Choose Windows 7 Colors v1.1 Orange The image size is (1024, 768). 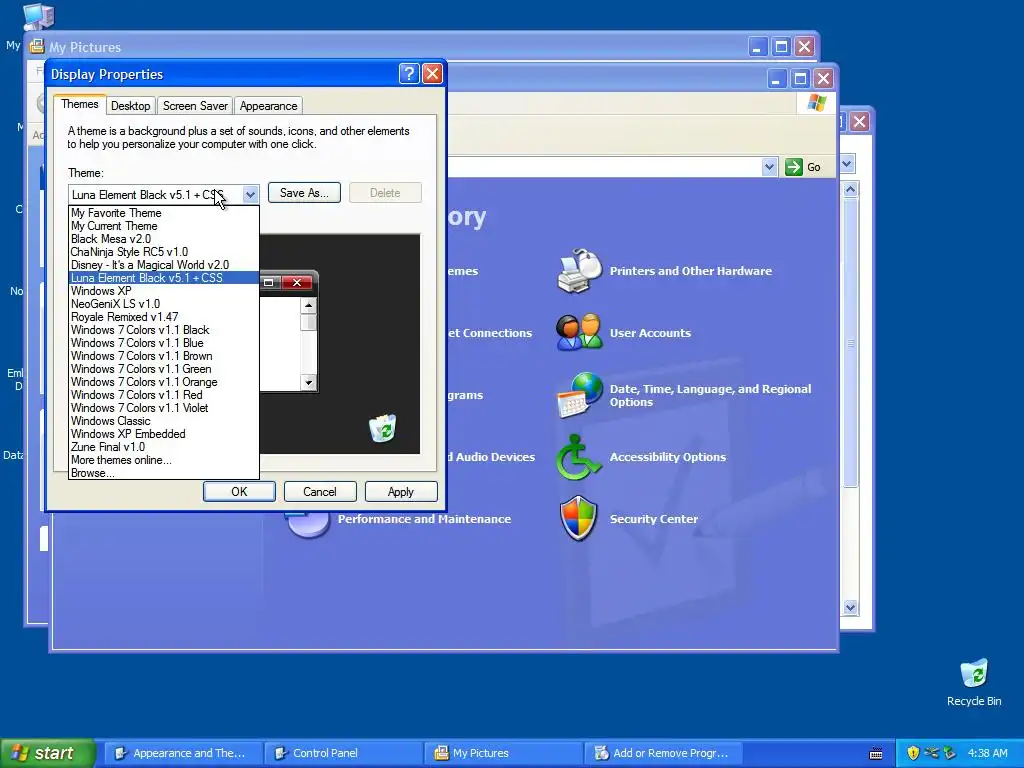point(164,382)
